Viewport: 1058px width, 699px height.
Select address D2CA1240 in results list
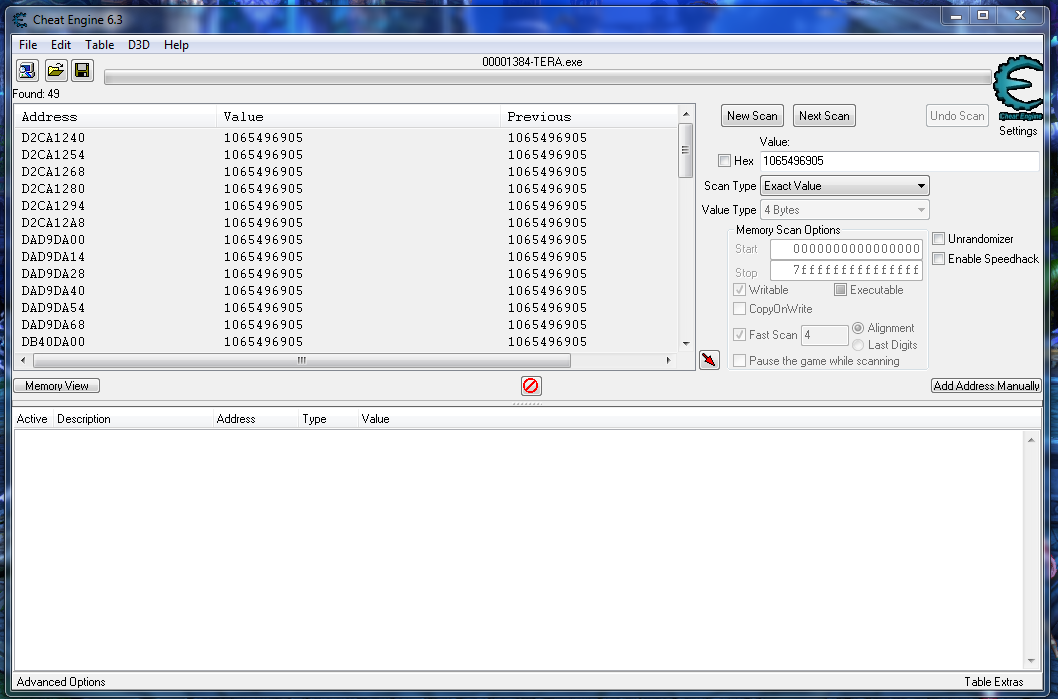pyautogui.click(x=53, y=138)
